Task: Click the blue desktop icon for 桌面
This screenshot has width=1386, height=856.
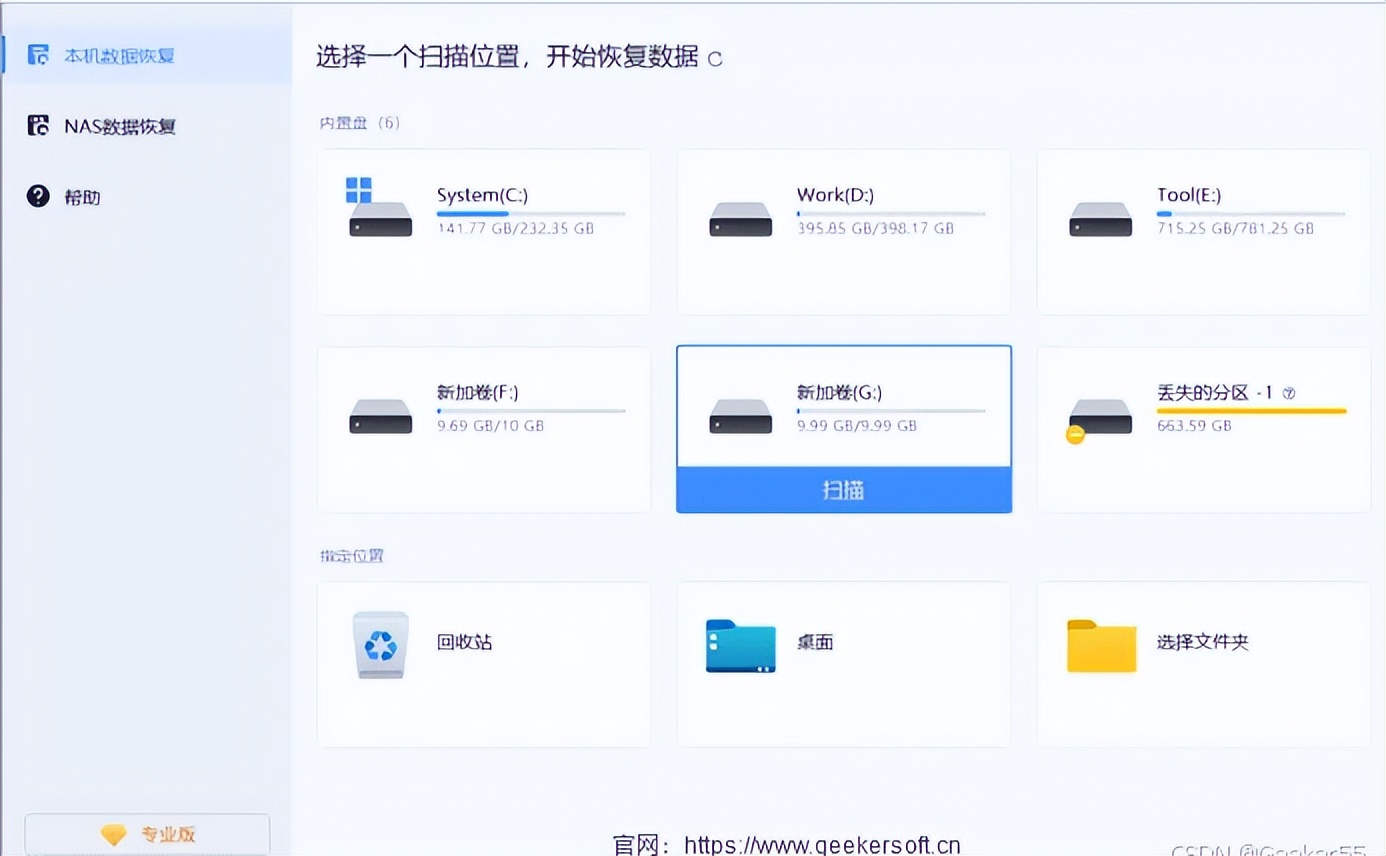Action: (740, 643)
